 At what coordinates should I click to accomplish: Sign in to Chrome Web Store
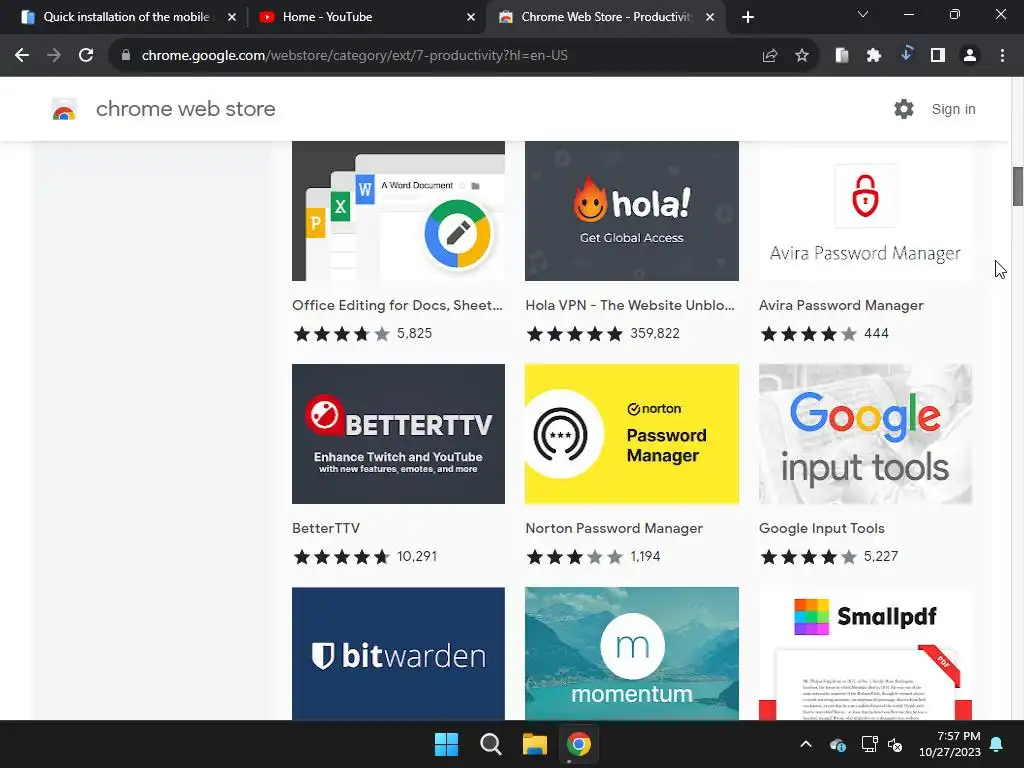tap(953, 109)
